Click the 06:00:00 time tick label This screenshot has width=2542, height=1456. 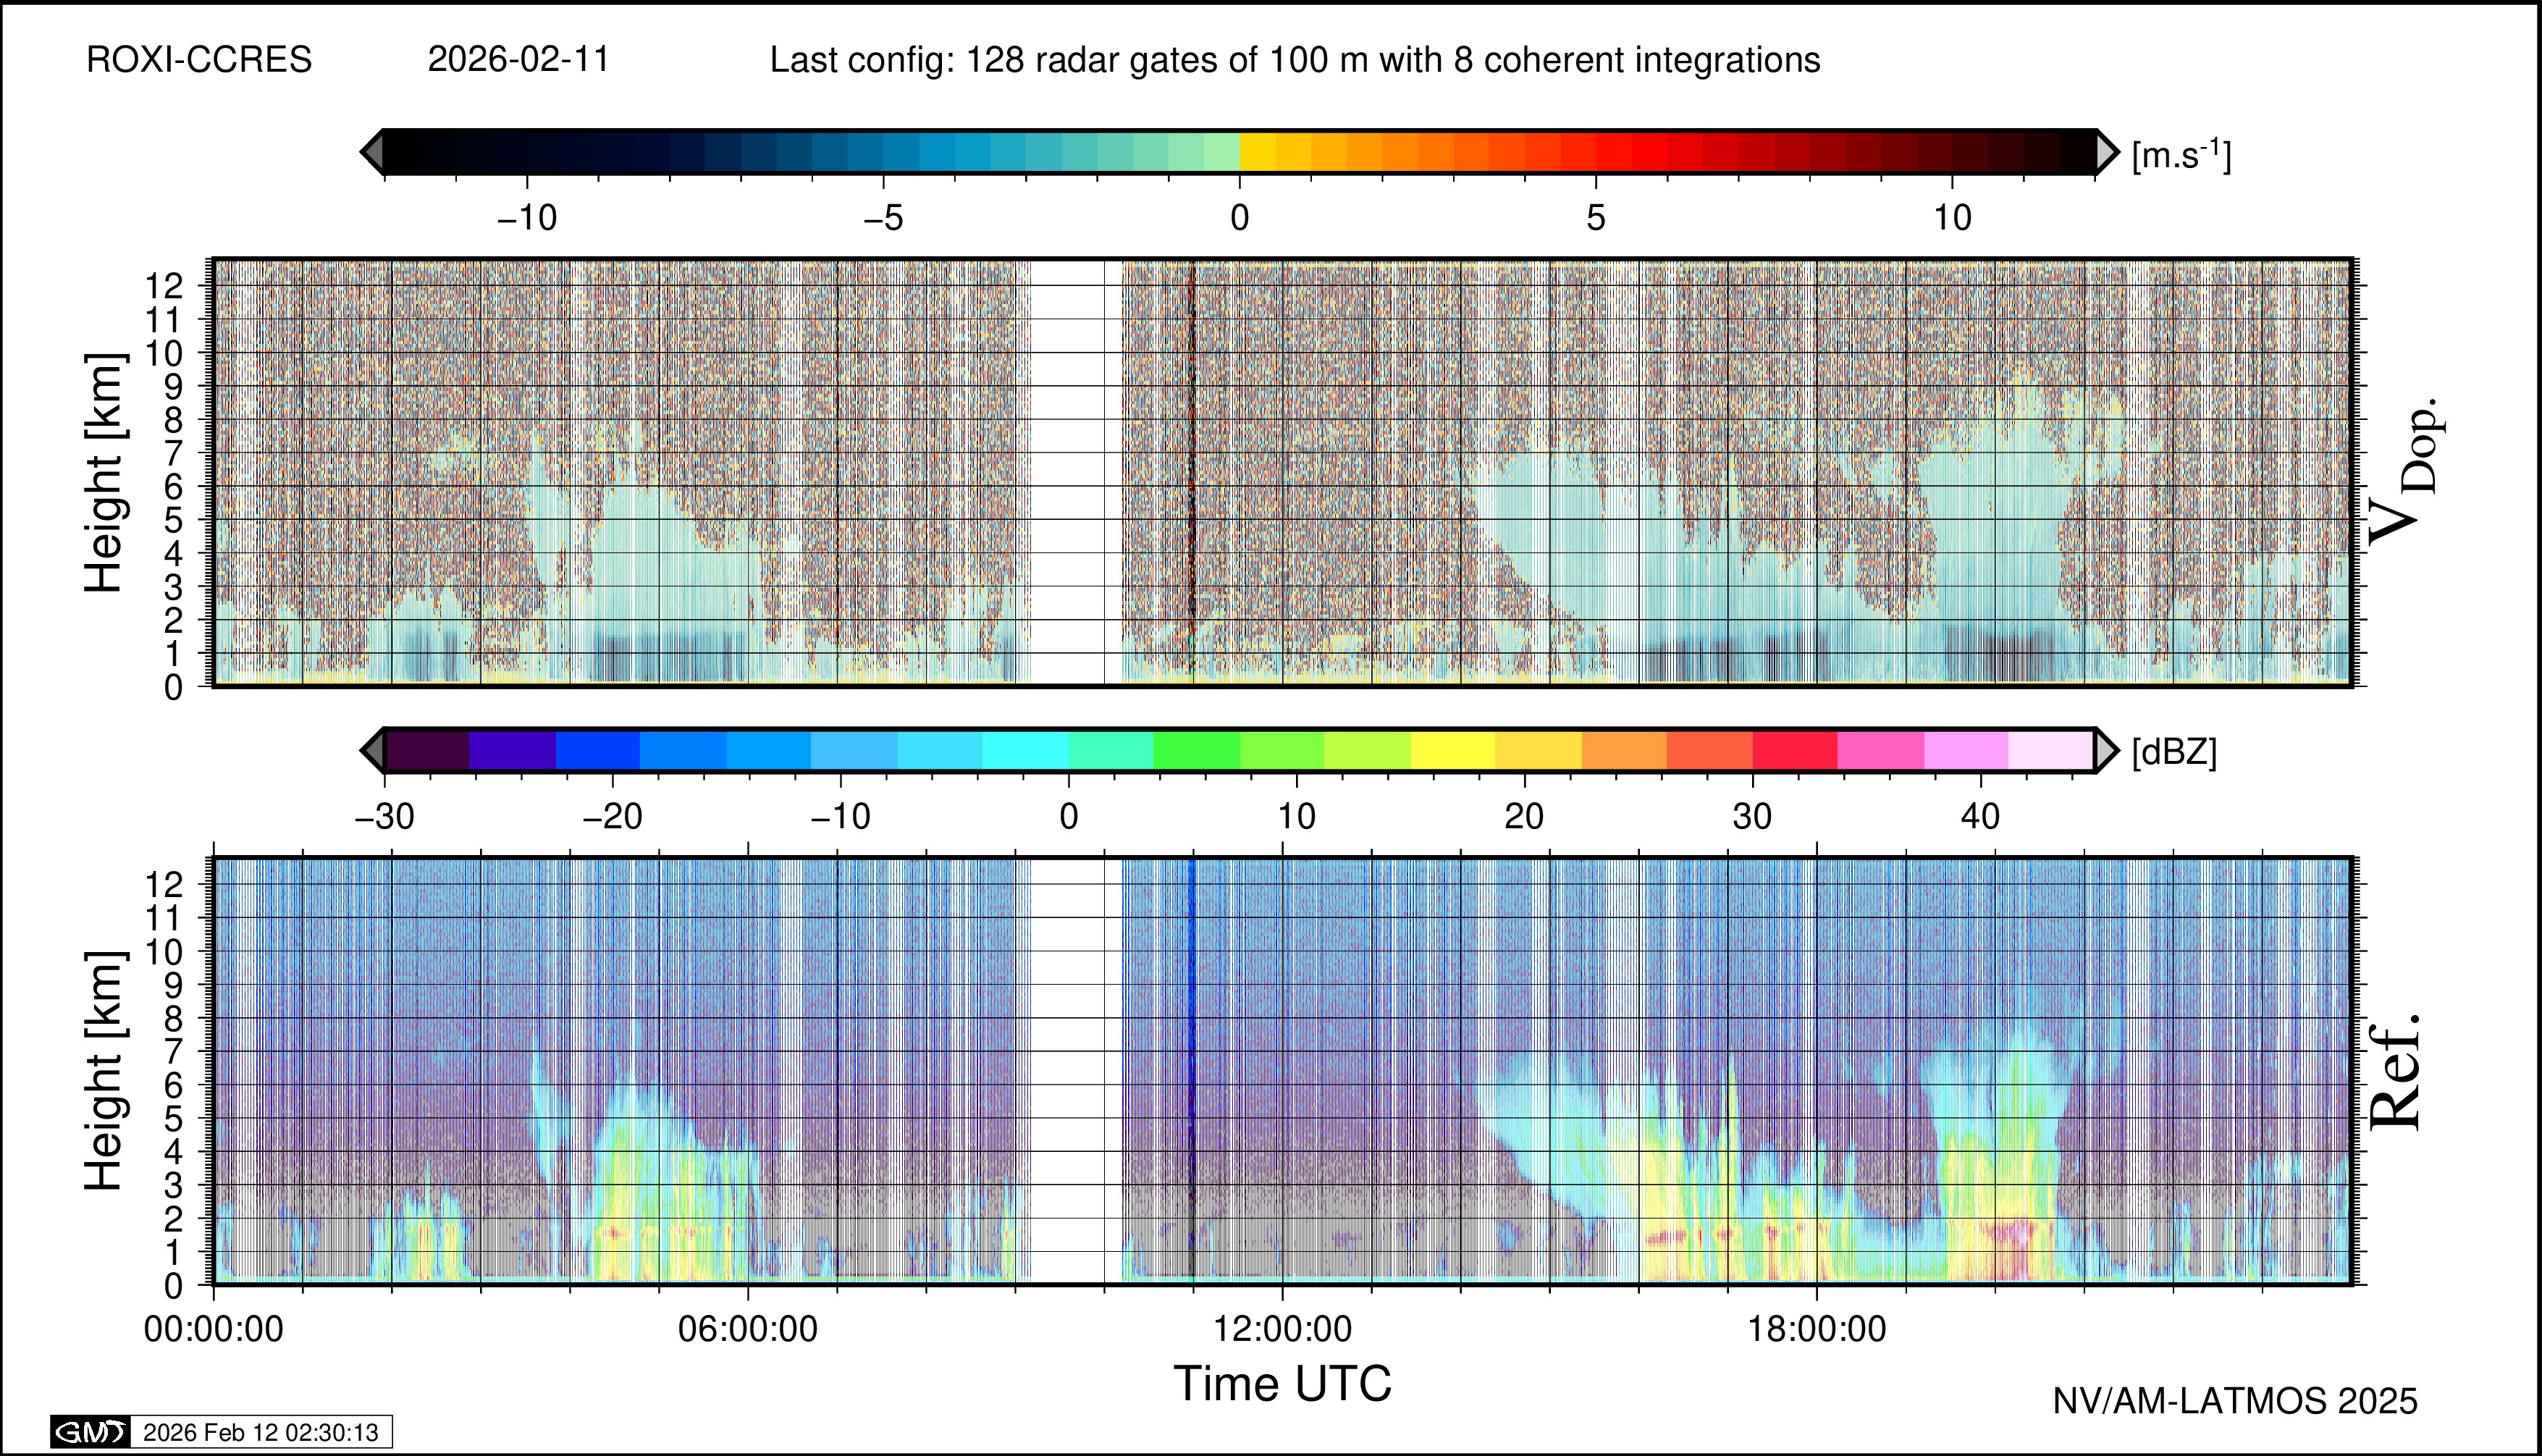point(748,1329)
